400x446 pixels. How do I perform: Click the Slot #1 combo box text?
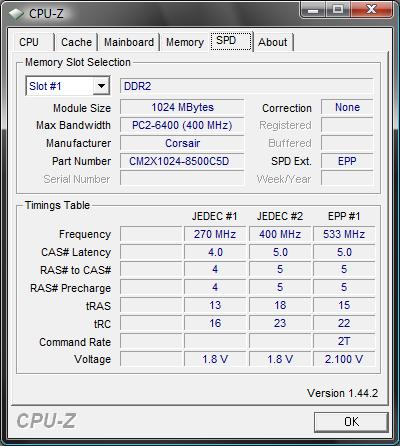click(45, 86)
